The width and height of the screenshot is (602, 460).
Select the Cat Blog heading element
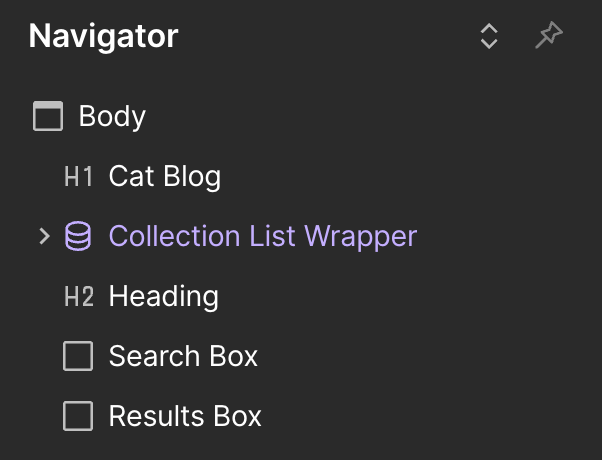(x=165, y=176)
